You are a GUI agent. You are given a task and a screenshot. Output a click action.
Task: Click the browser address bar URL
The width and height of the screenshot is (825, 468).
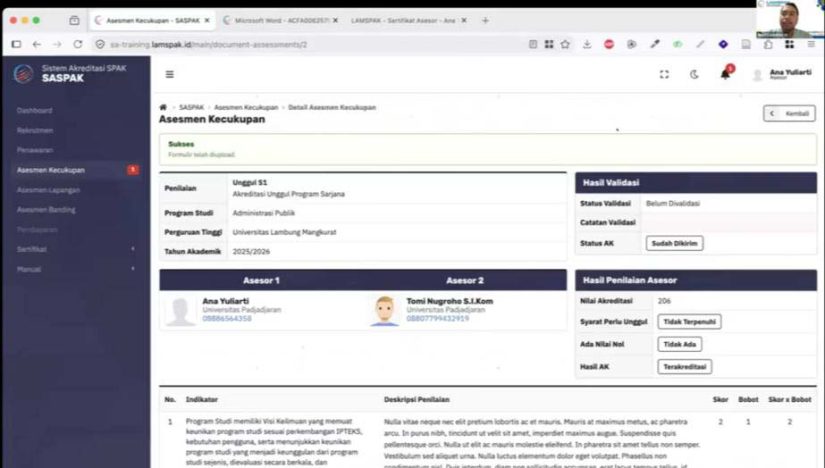(208, 44)
